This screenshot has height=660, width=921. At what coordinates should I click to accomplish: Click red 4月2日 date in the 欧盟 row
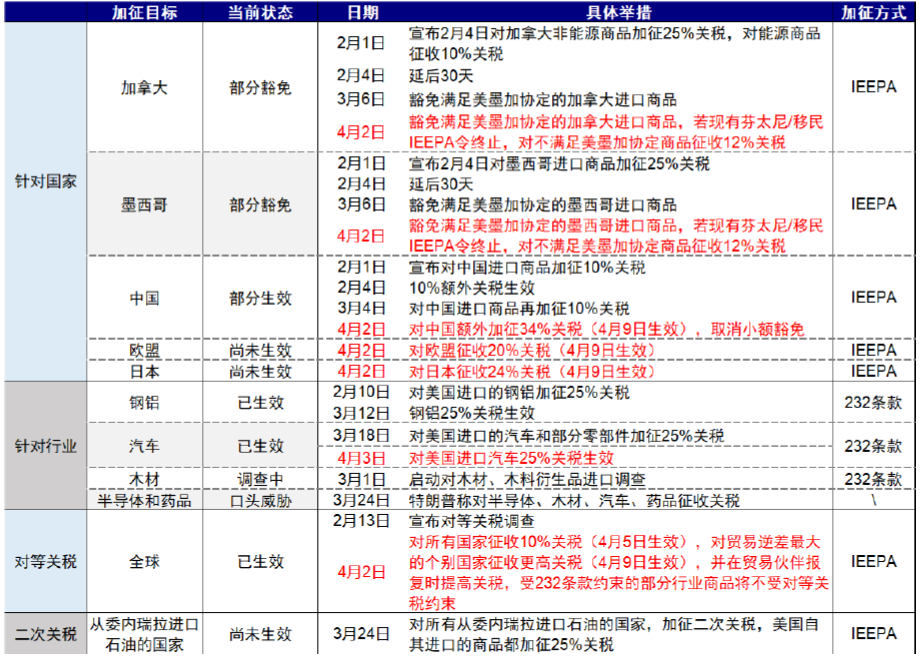point(361,351)
